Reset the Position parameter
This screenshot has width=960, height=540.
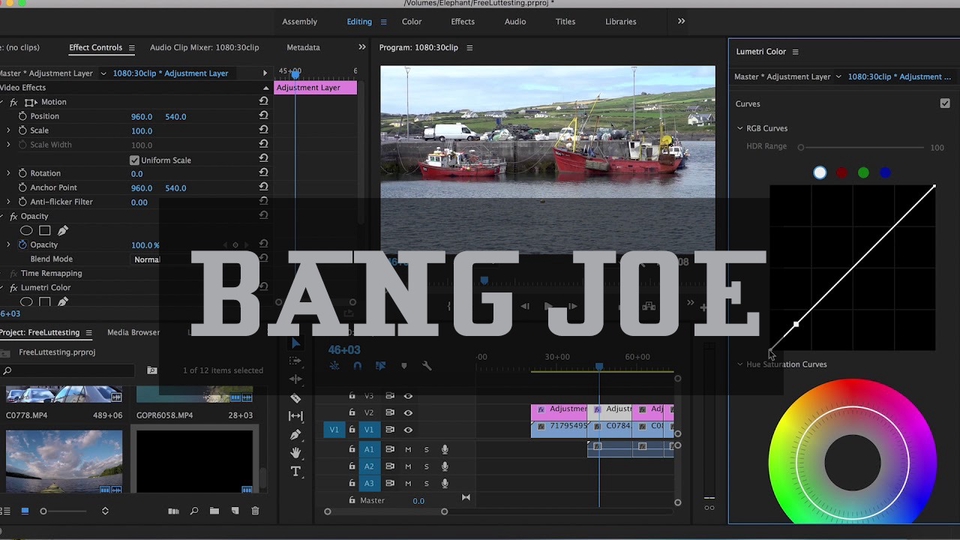[x=263, y=115]
